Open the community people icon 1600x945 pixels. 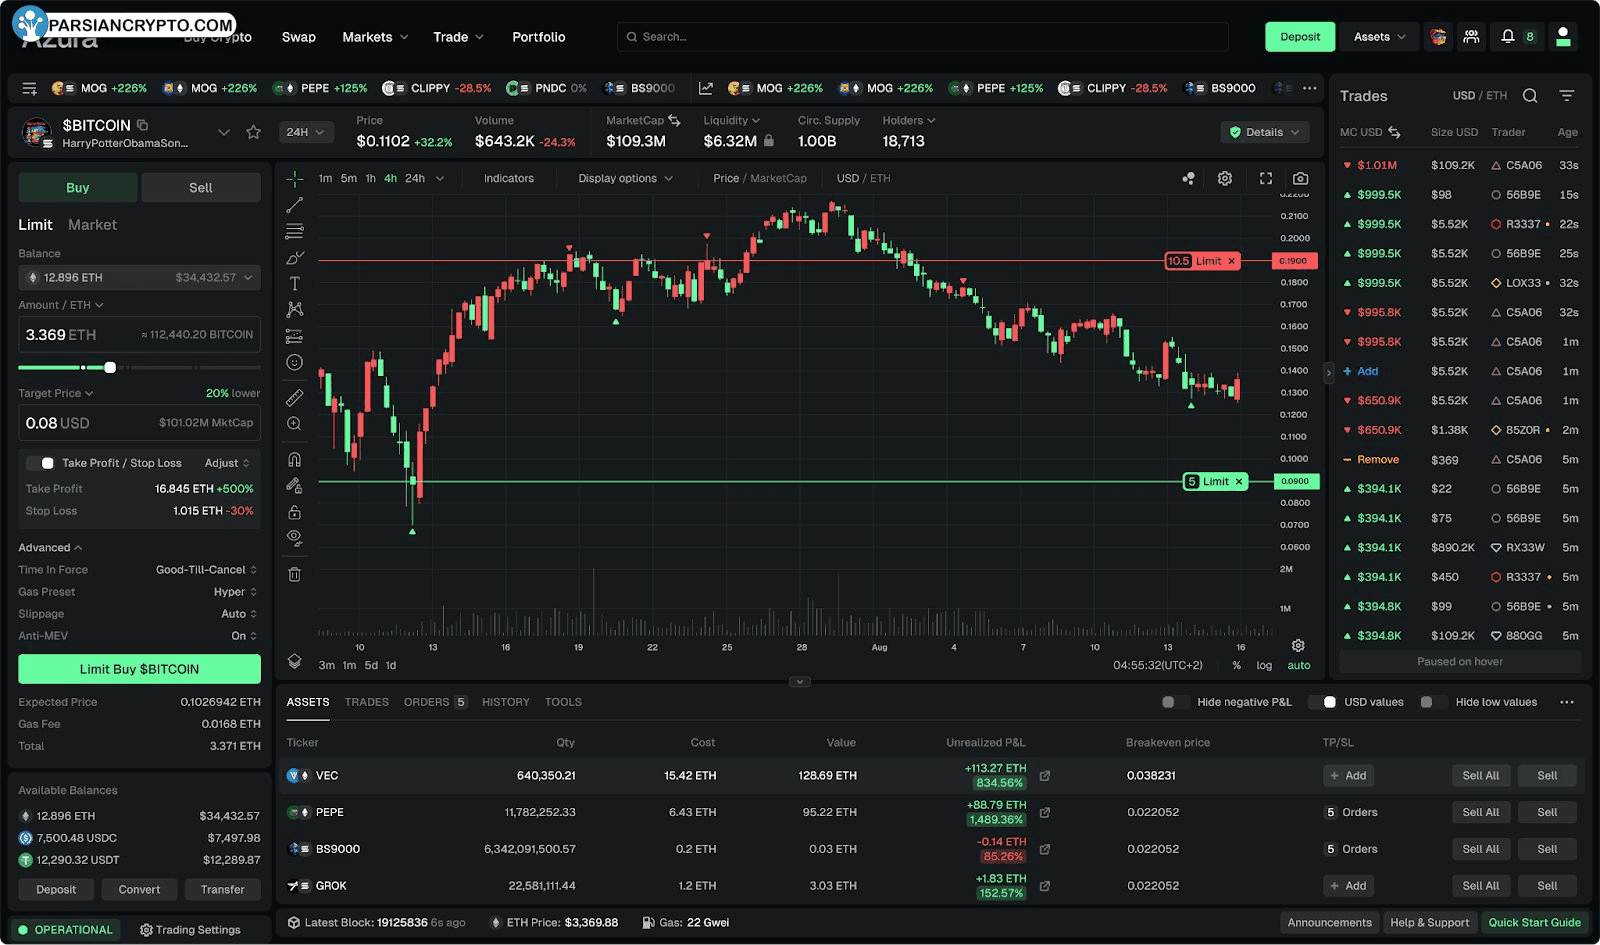[1471, 36]
